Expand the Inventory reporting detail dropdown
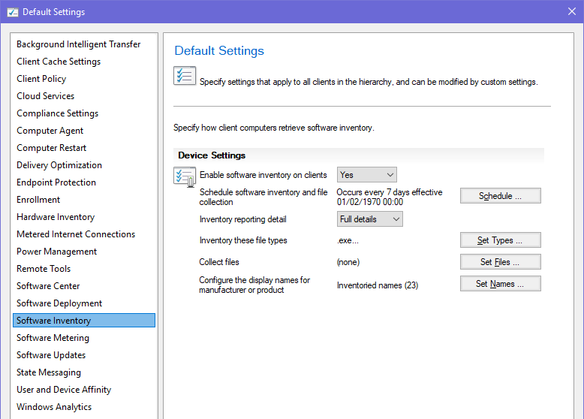The width and height of the screenshot is (584, 419). pos(369,219)
